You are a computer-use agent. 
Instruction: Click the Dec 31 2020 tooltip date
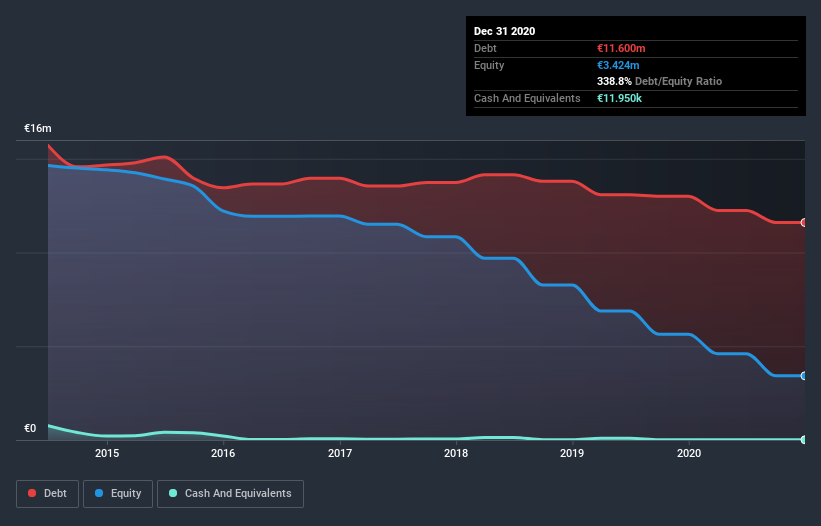click(x=505, y=31)
